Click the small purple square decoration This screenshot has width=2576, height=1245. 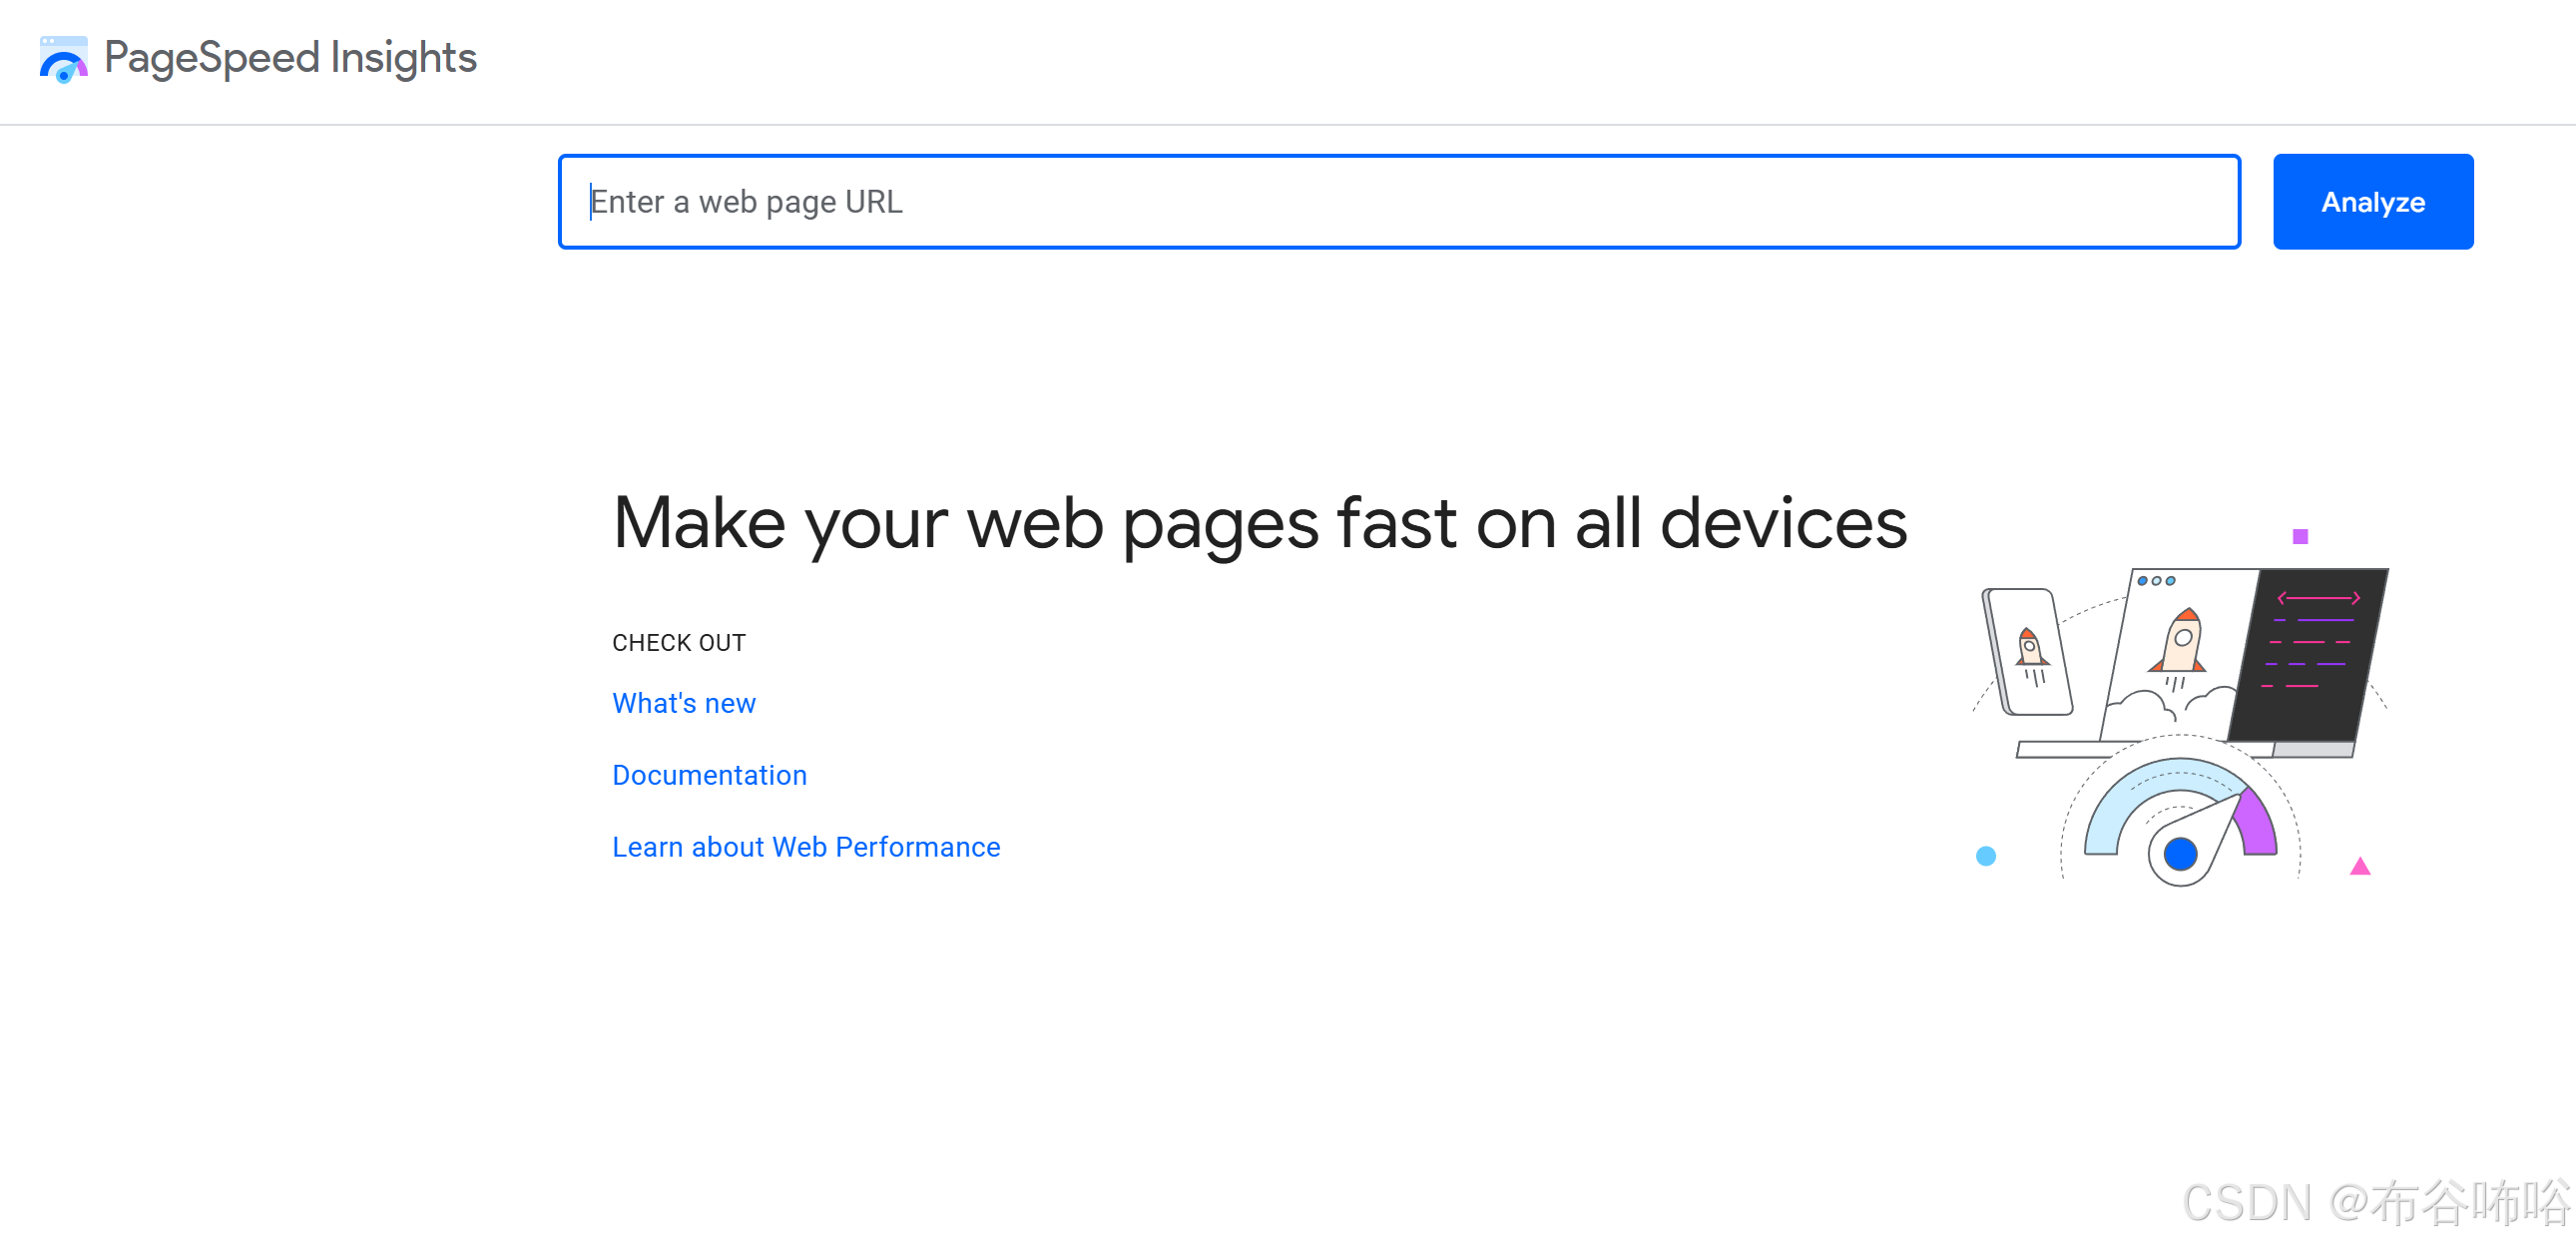pos(2300,537)
